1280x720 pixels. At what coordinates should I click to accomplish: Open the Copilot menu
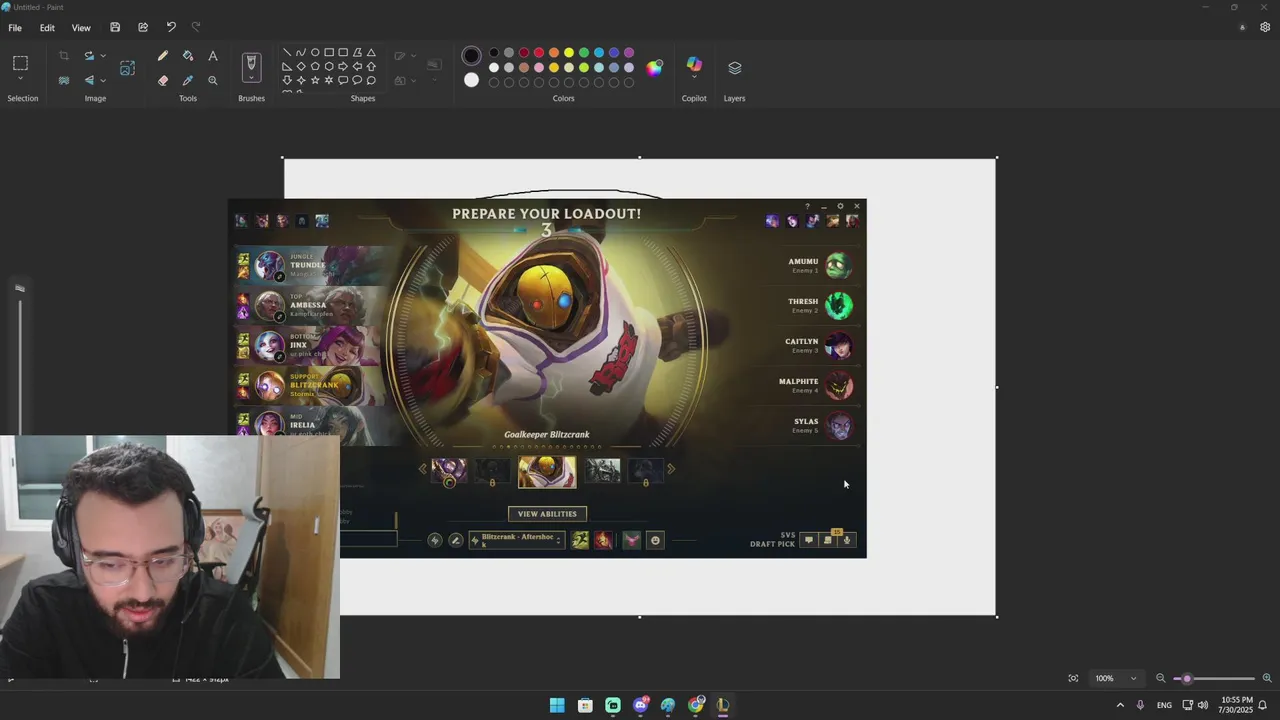[694, 68]
